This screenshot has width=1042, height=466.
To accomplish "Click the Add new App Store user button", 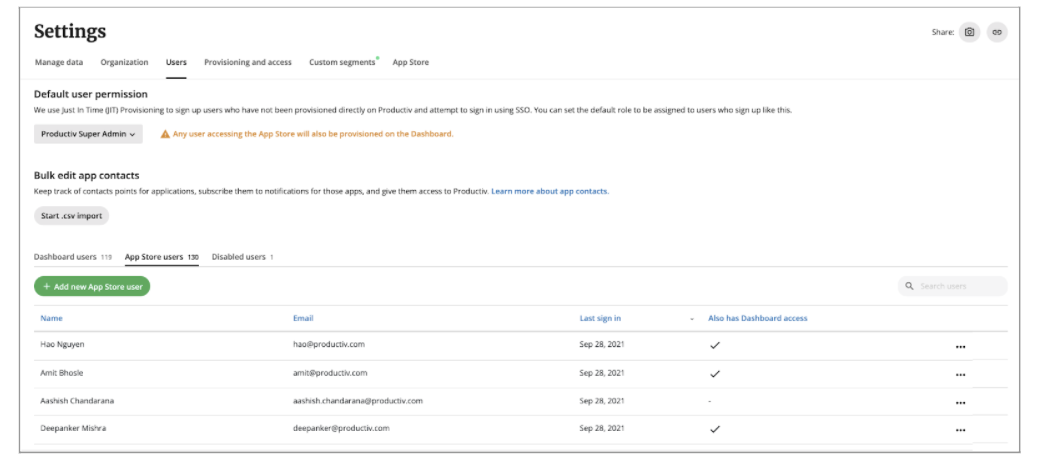I will 92,287.
